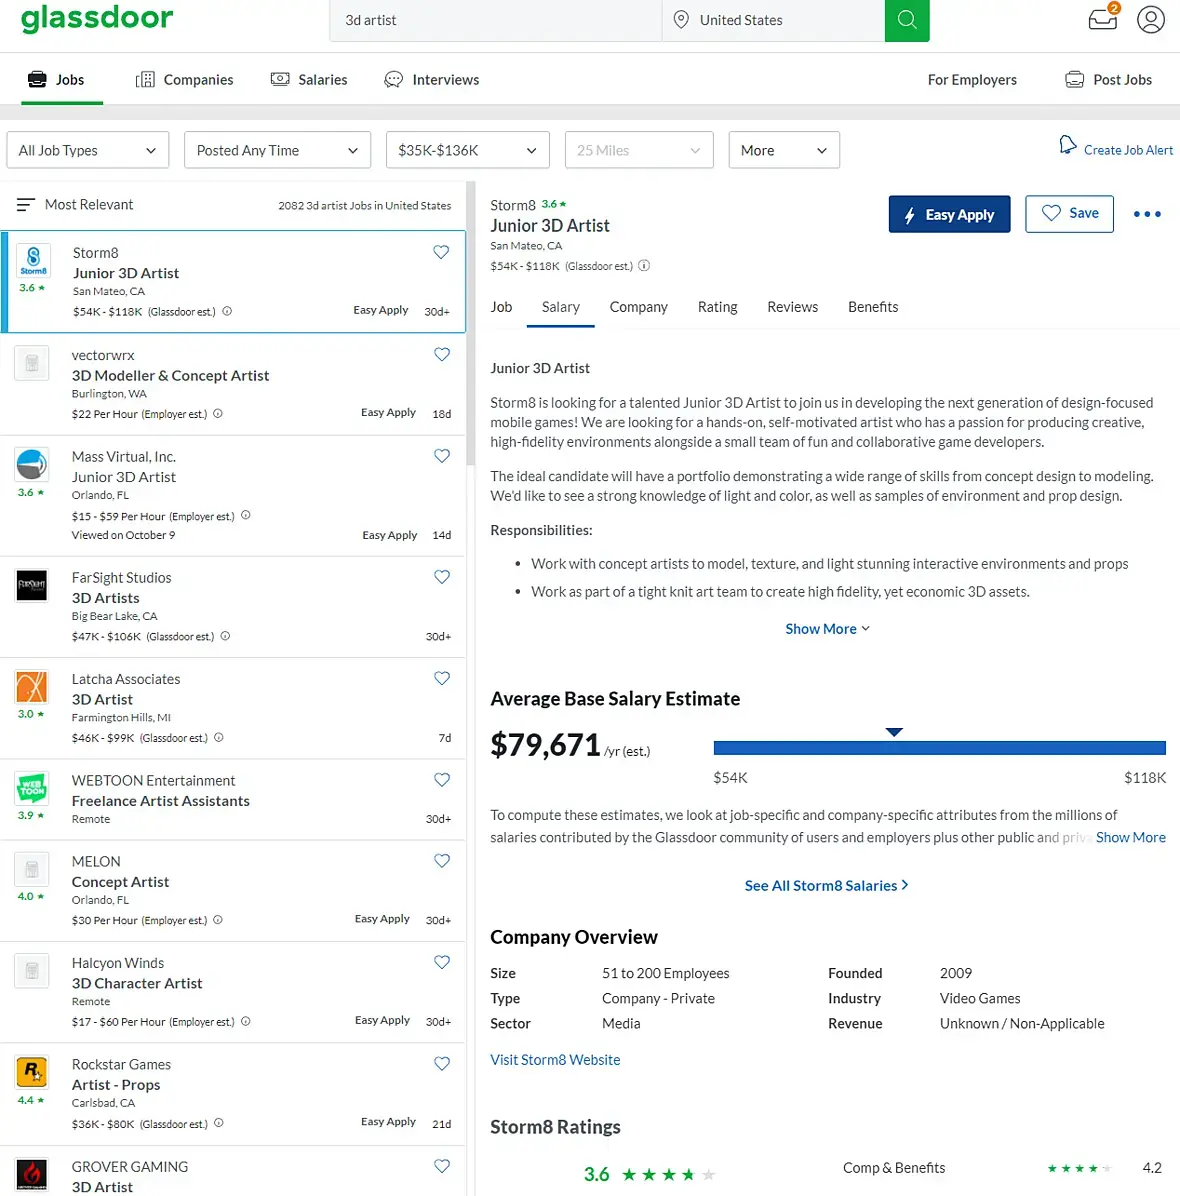Toggle heart on FarSight Studios job
This screenshot has height=1196, width=1180.
click(x=442, y=577)
